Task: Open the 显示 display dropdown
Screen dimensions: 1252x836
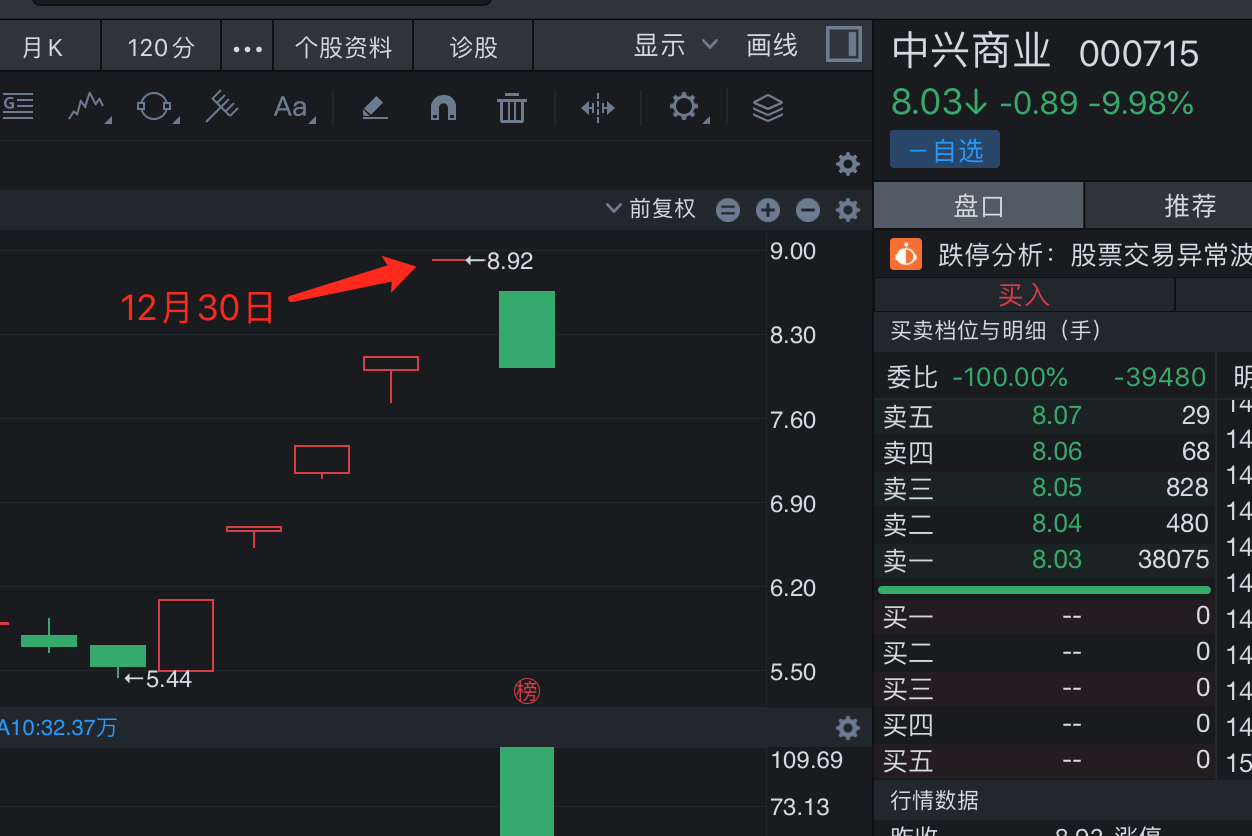Action: (x=675, y=45)
